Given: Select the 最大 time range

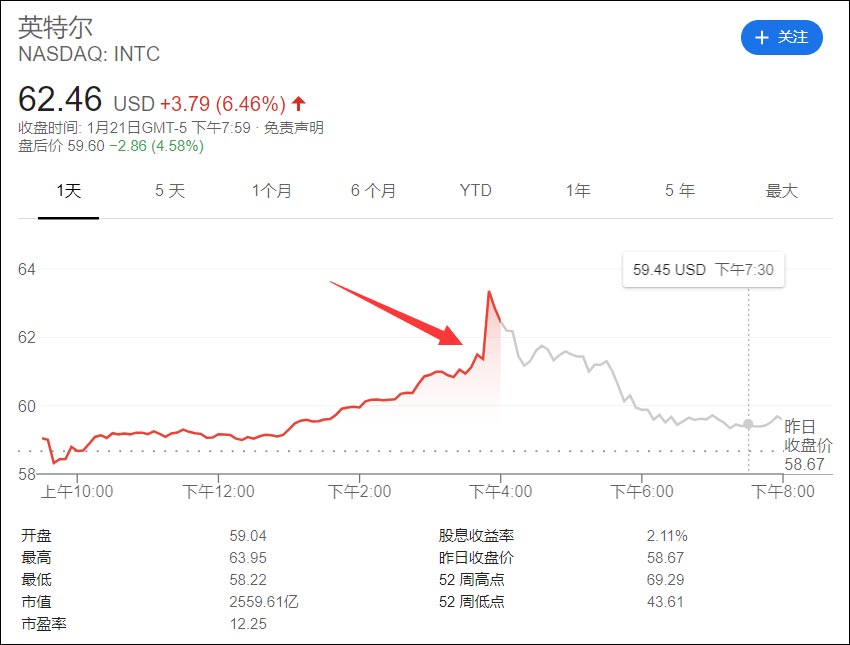Looking at the screenshot, I should click(782, 190).
